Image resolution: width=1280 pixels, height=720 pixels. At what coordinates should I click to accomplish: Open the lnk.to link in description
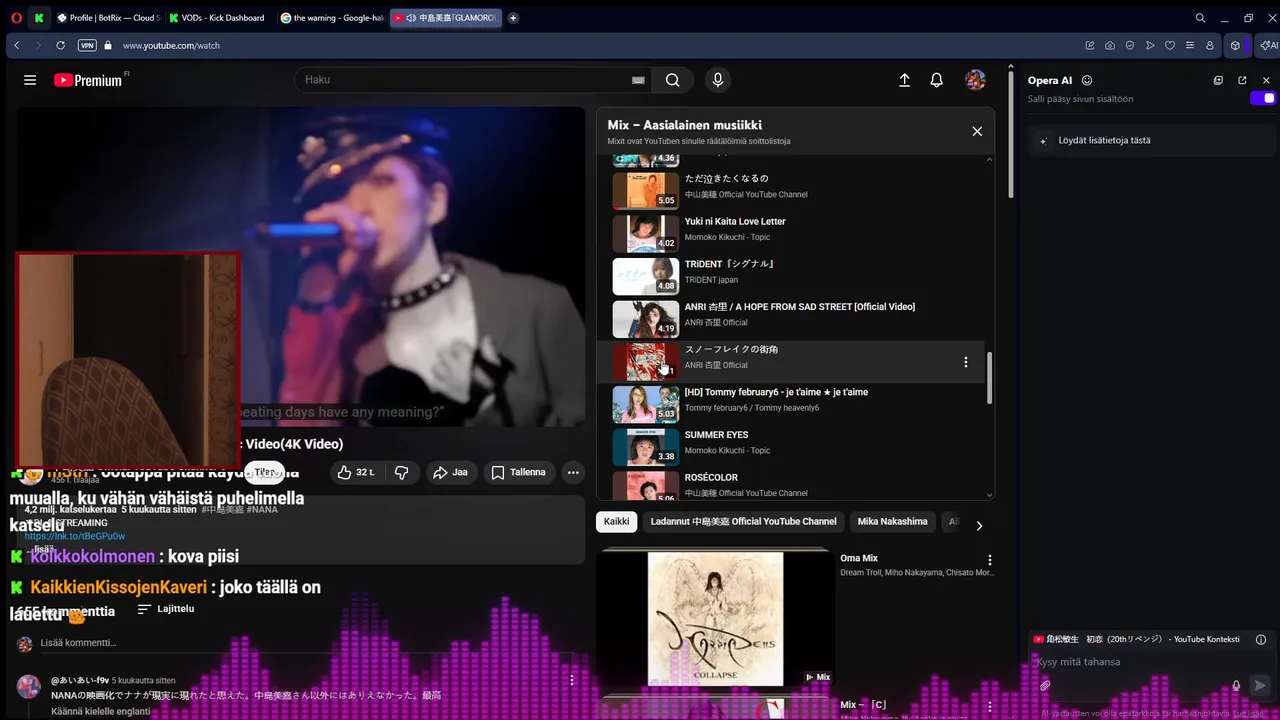pyautogui.click(x=75, y=536)
